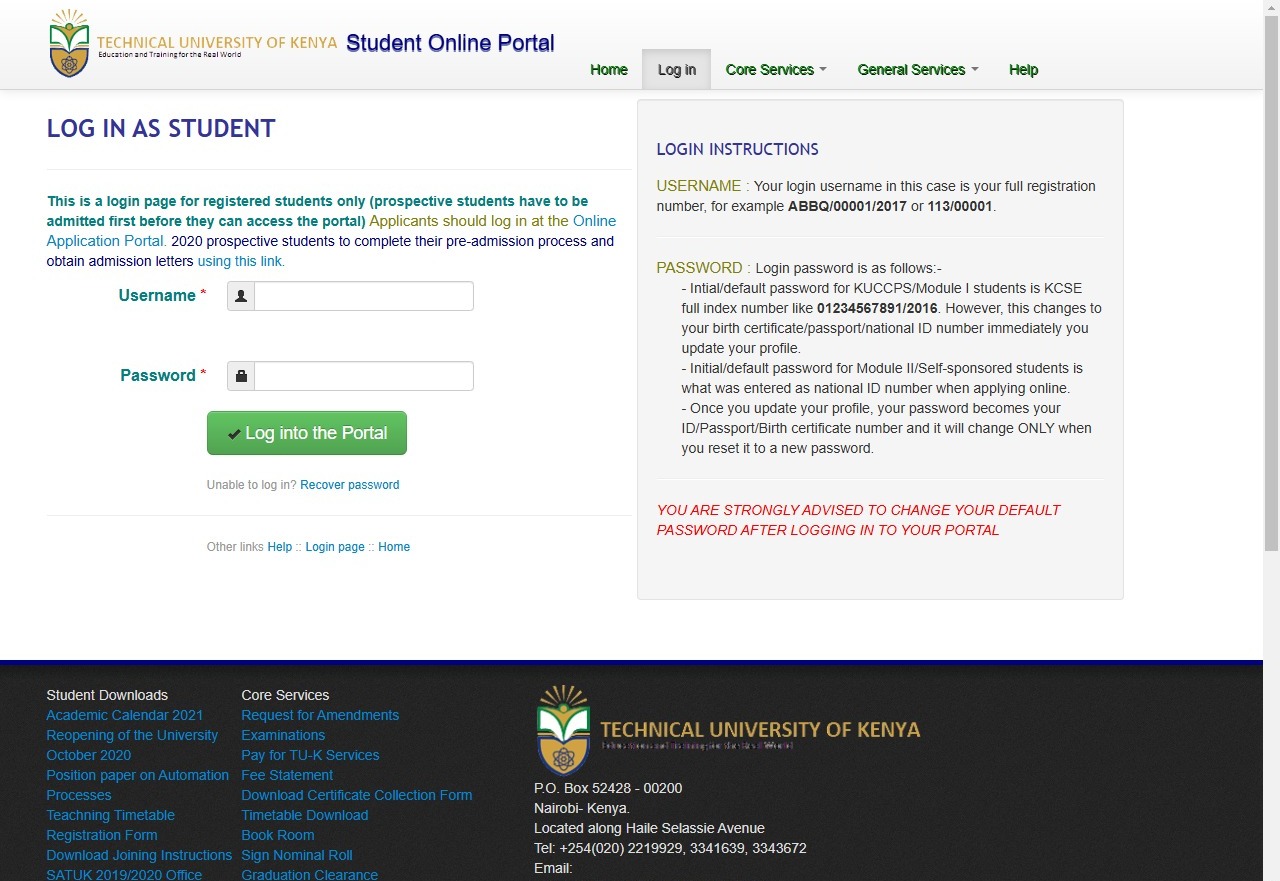Select the Log in tab in the navbar
1280x881 pixels.
coord(677,70)
